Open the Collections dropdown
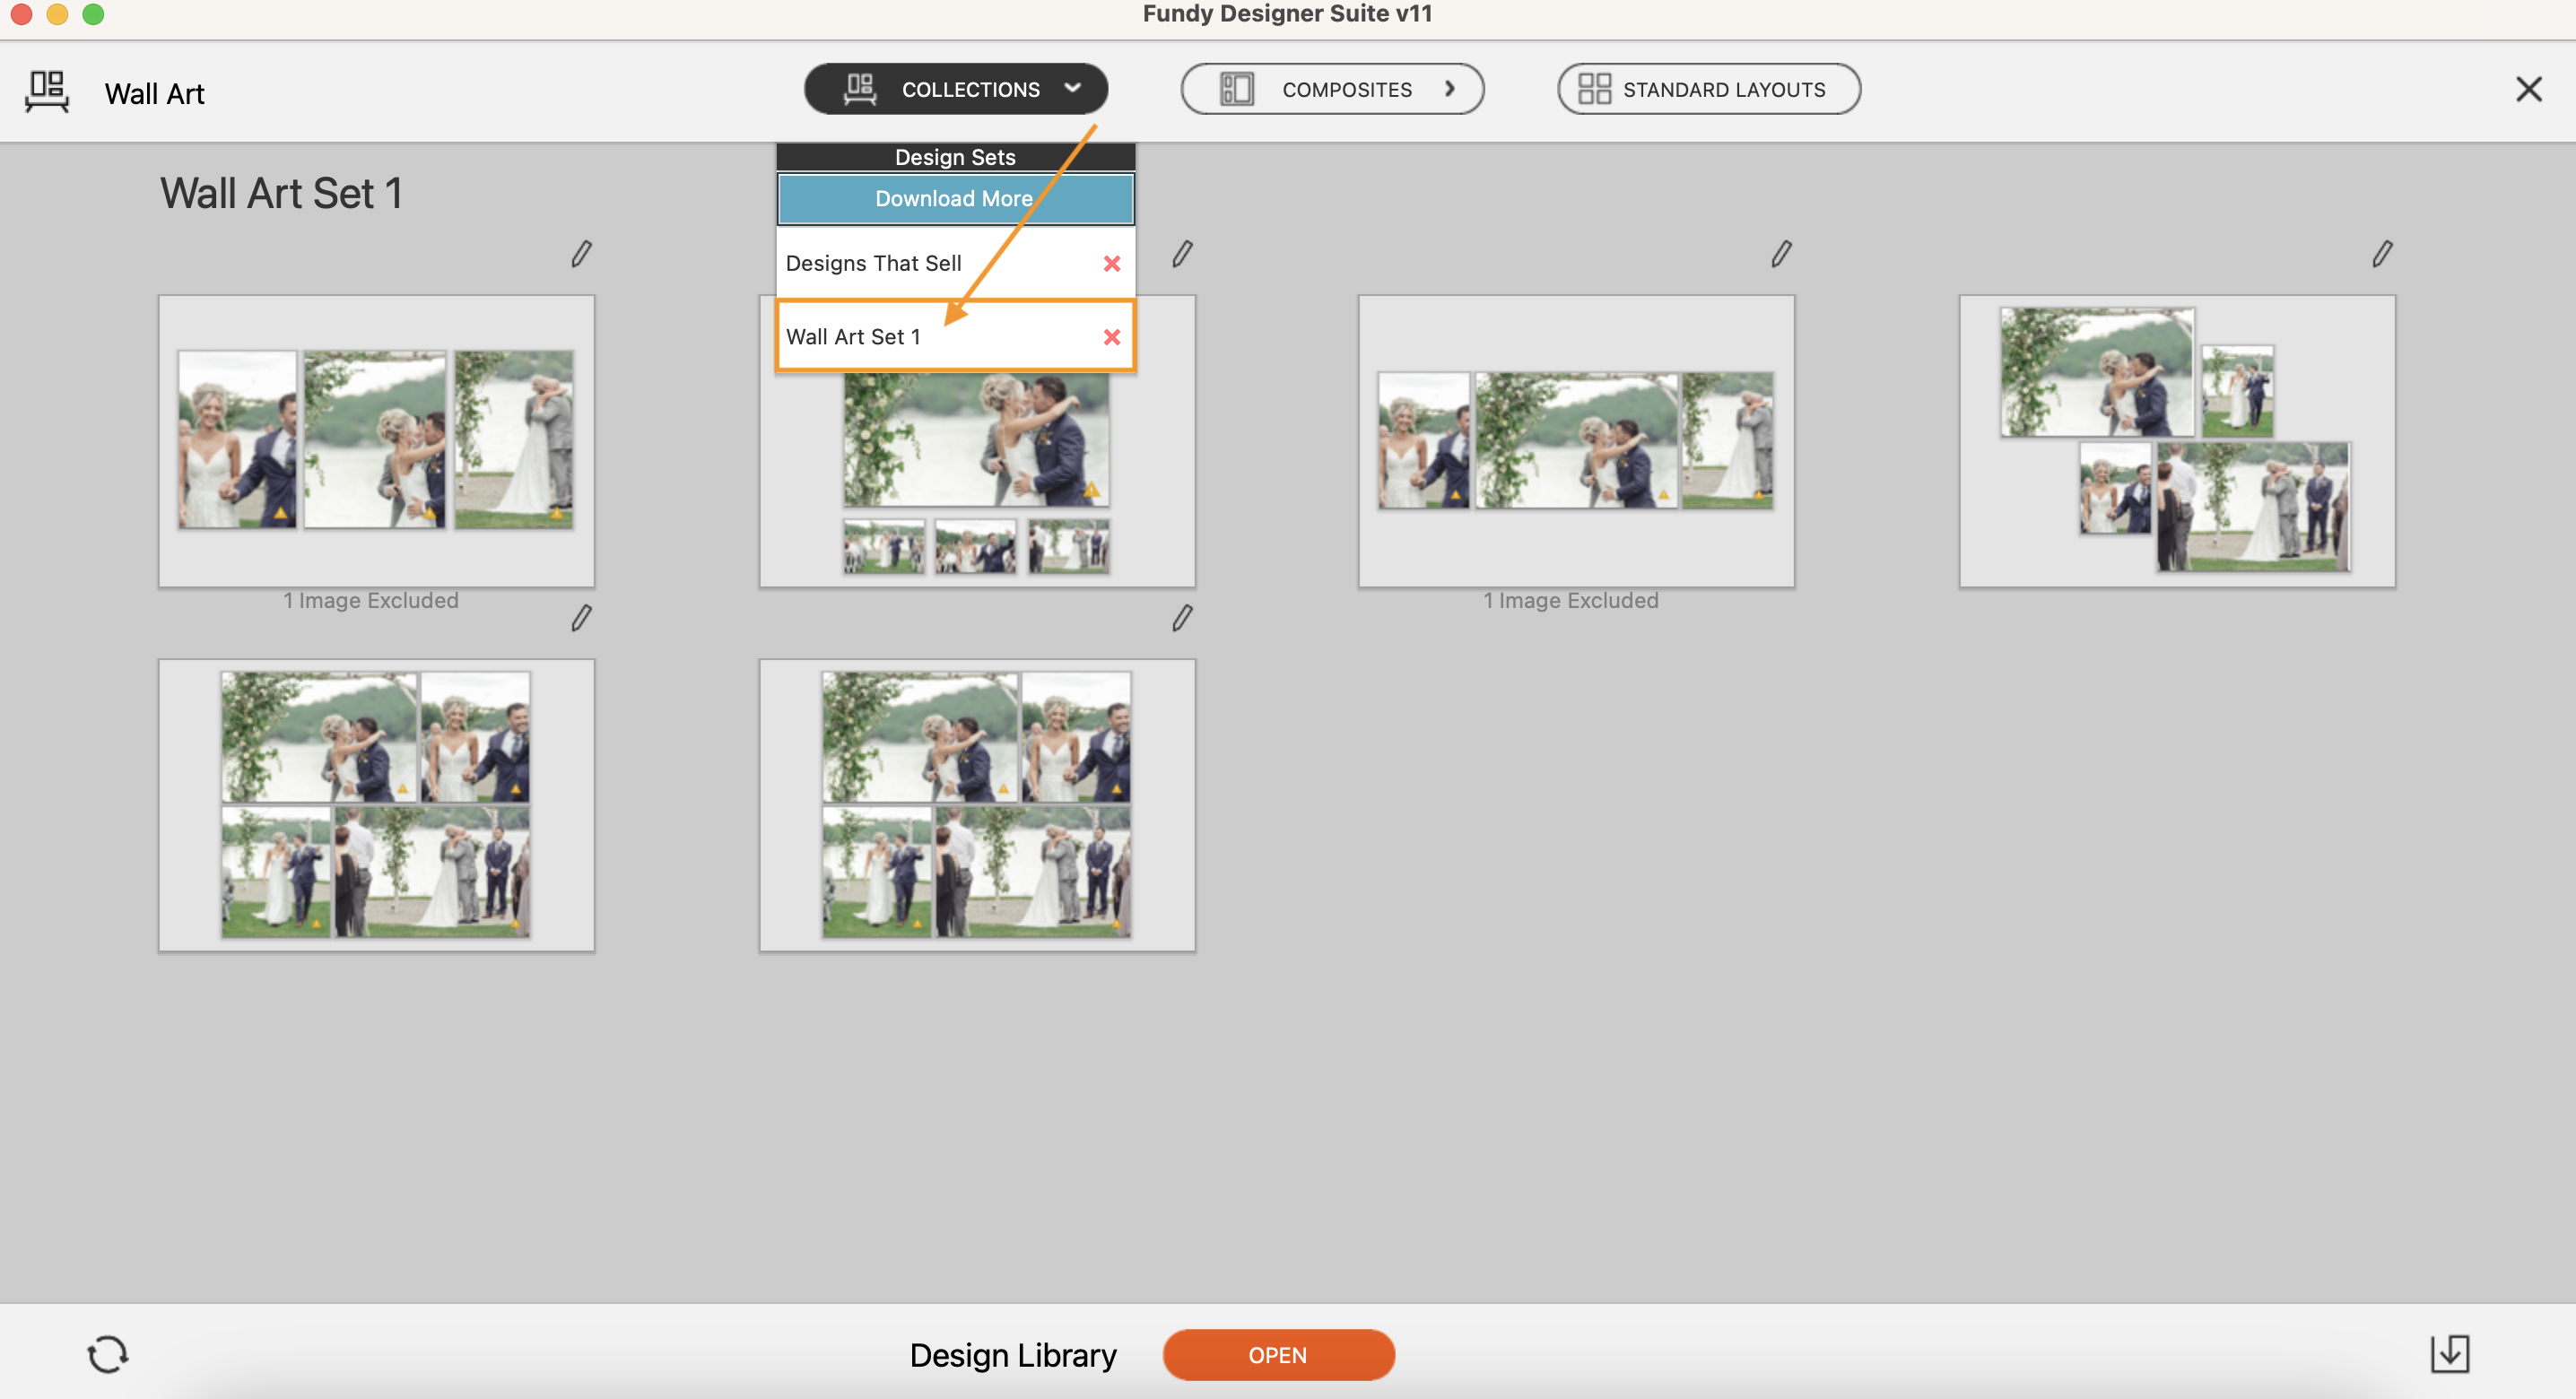The width and height of the screenshot is (2576, 1399). 955,89
